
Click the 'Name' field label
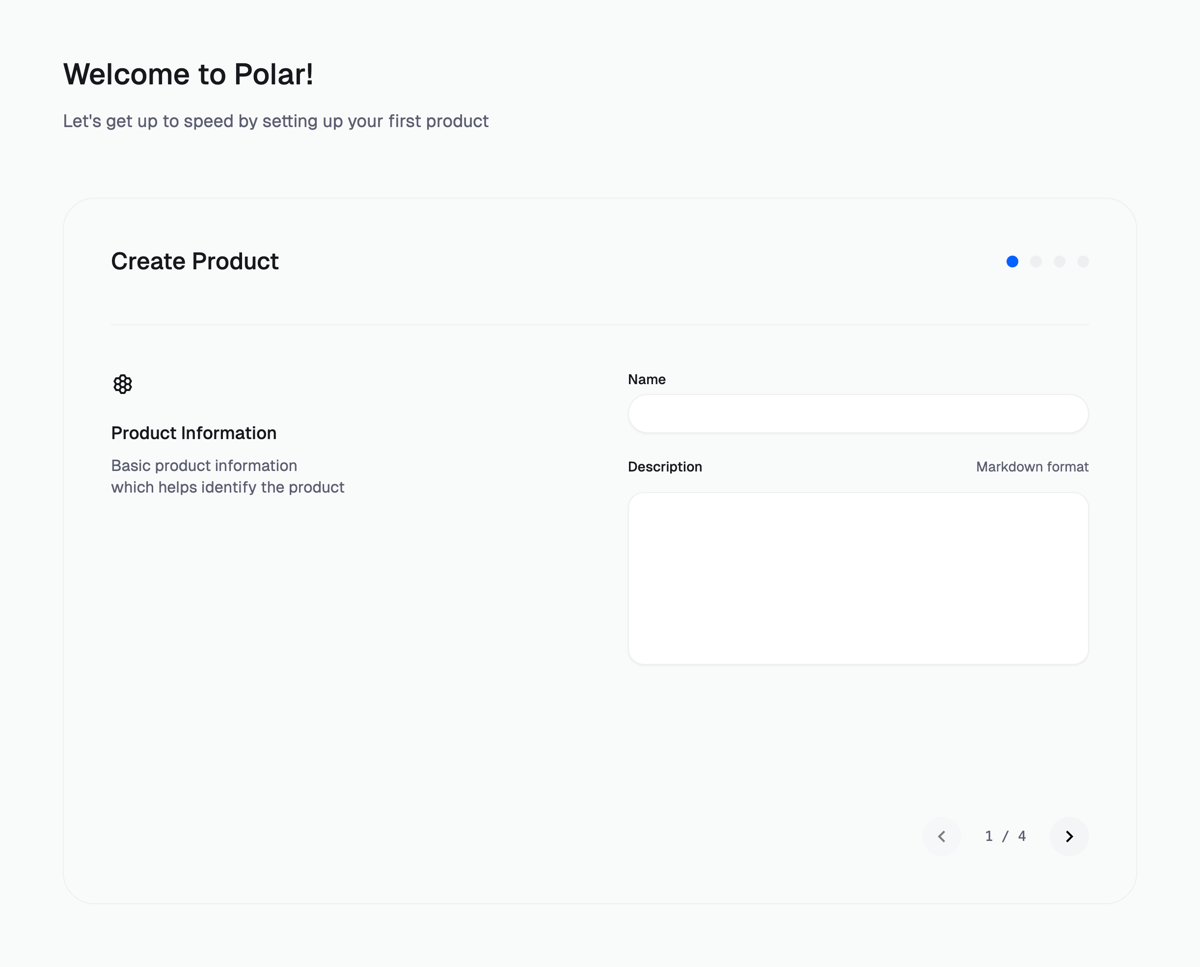click(647, 379)
